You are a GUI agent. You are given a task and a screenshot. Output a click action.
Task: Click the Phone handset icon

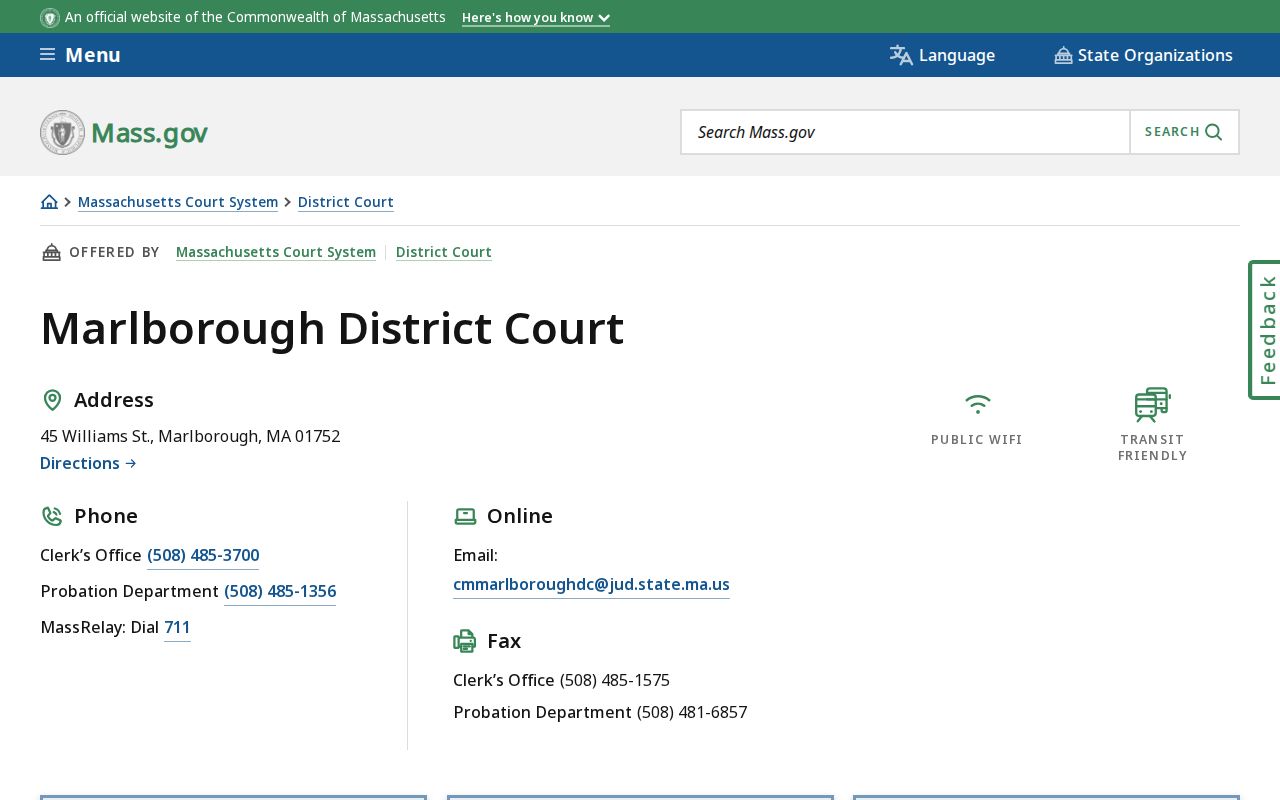point(52,516)
